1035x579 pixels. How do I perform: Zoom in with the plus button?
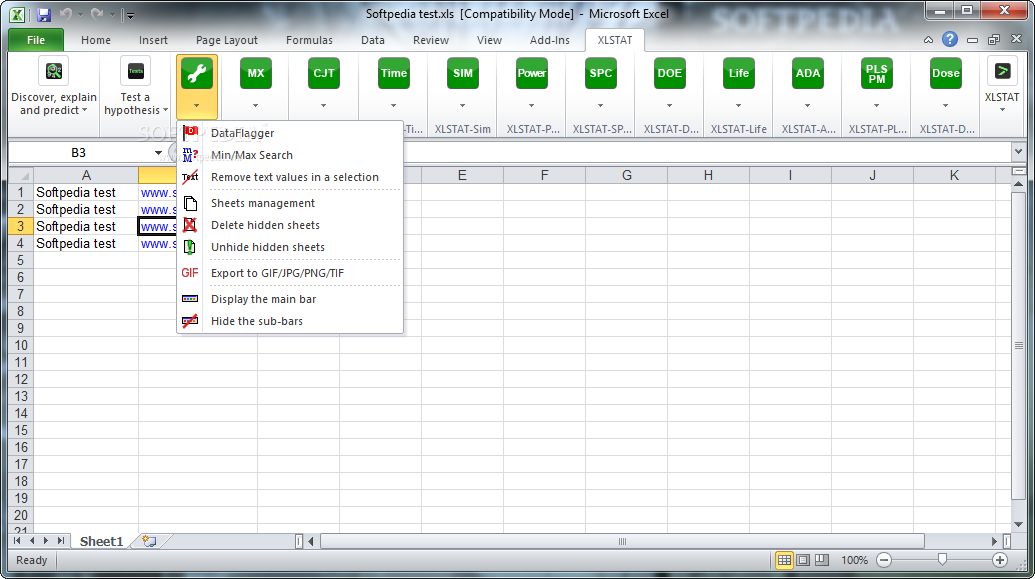(x=1000, y=560)
